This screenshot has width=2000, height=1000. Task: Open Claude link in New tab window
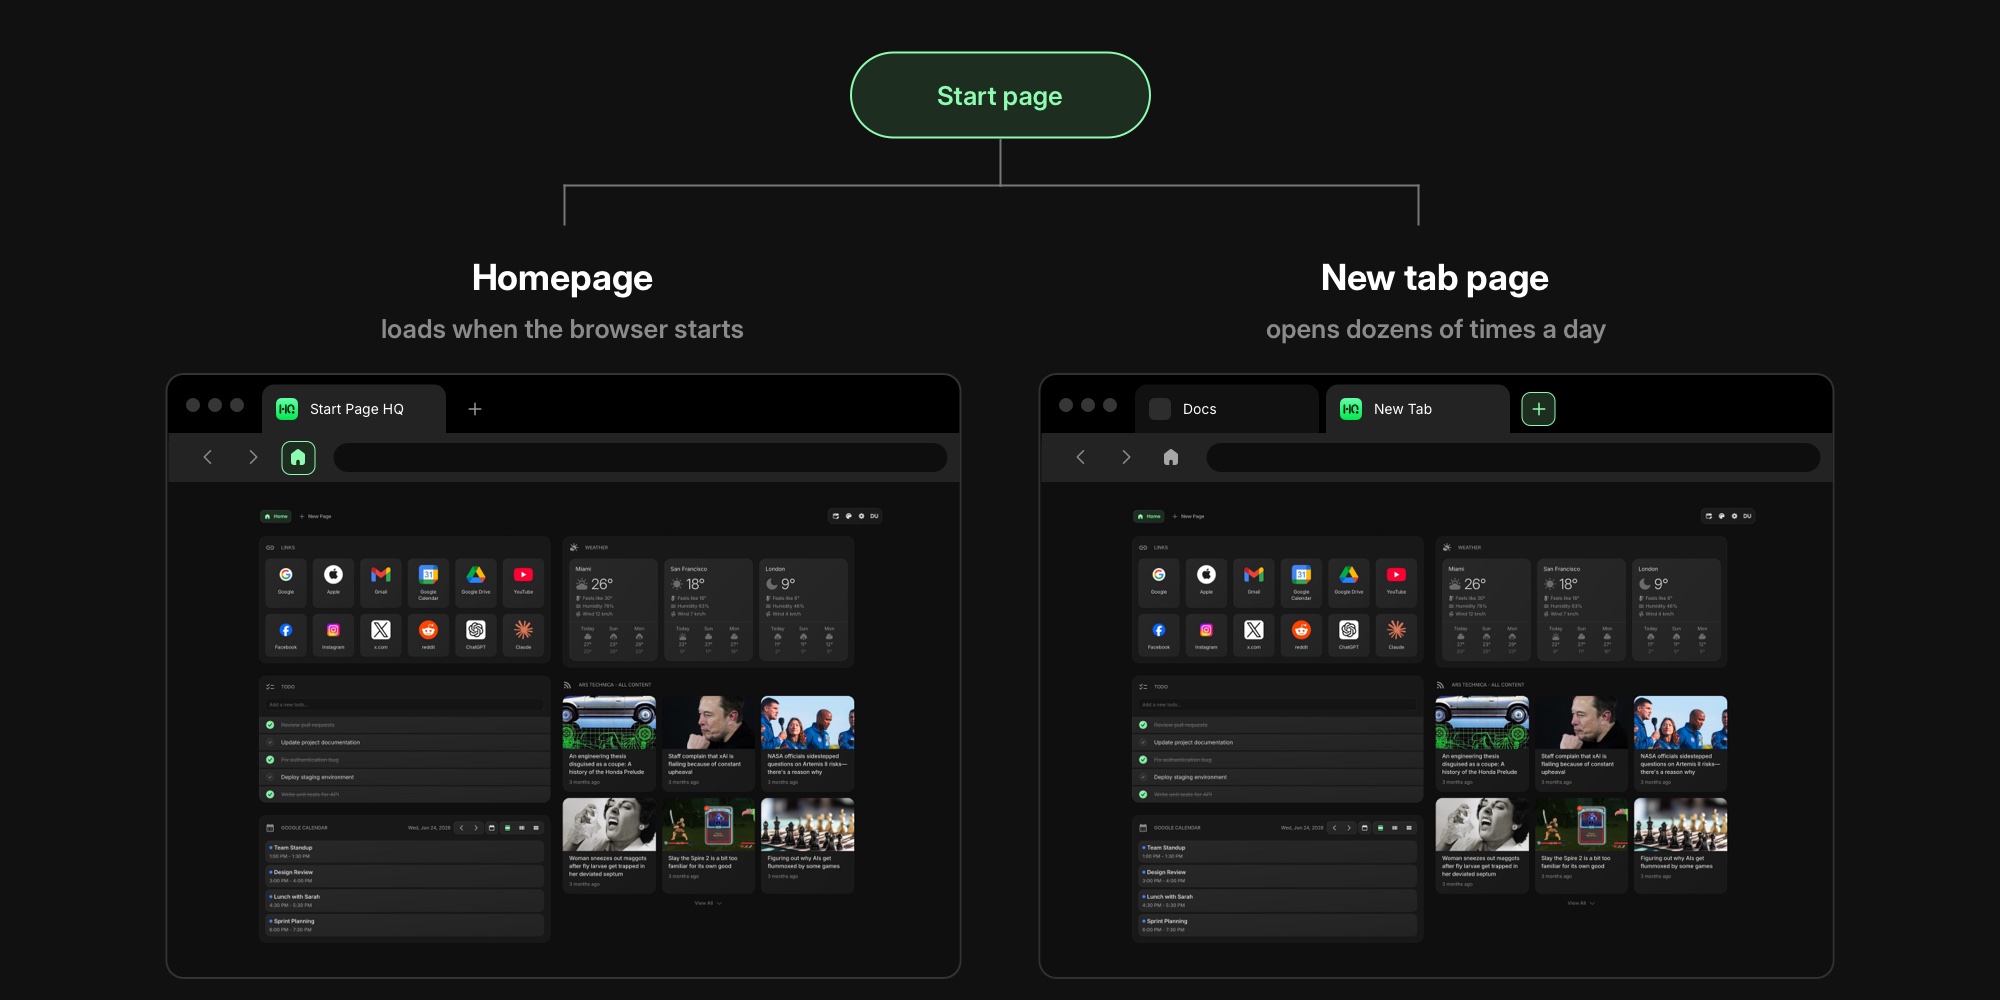point(1396,635)
